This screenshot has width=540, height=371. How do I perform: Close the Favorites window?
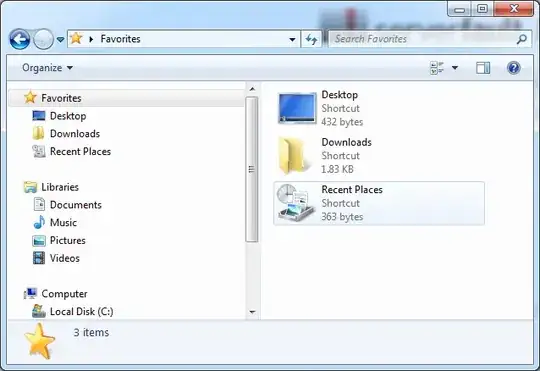(513, 9)
